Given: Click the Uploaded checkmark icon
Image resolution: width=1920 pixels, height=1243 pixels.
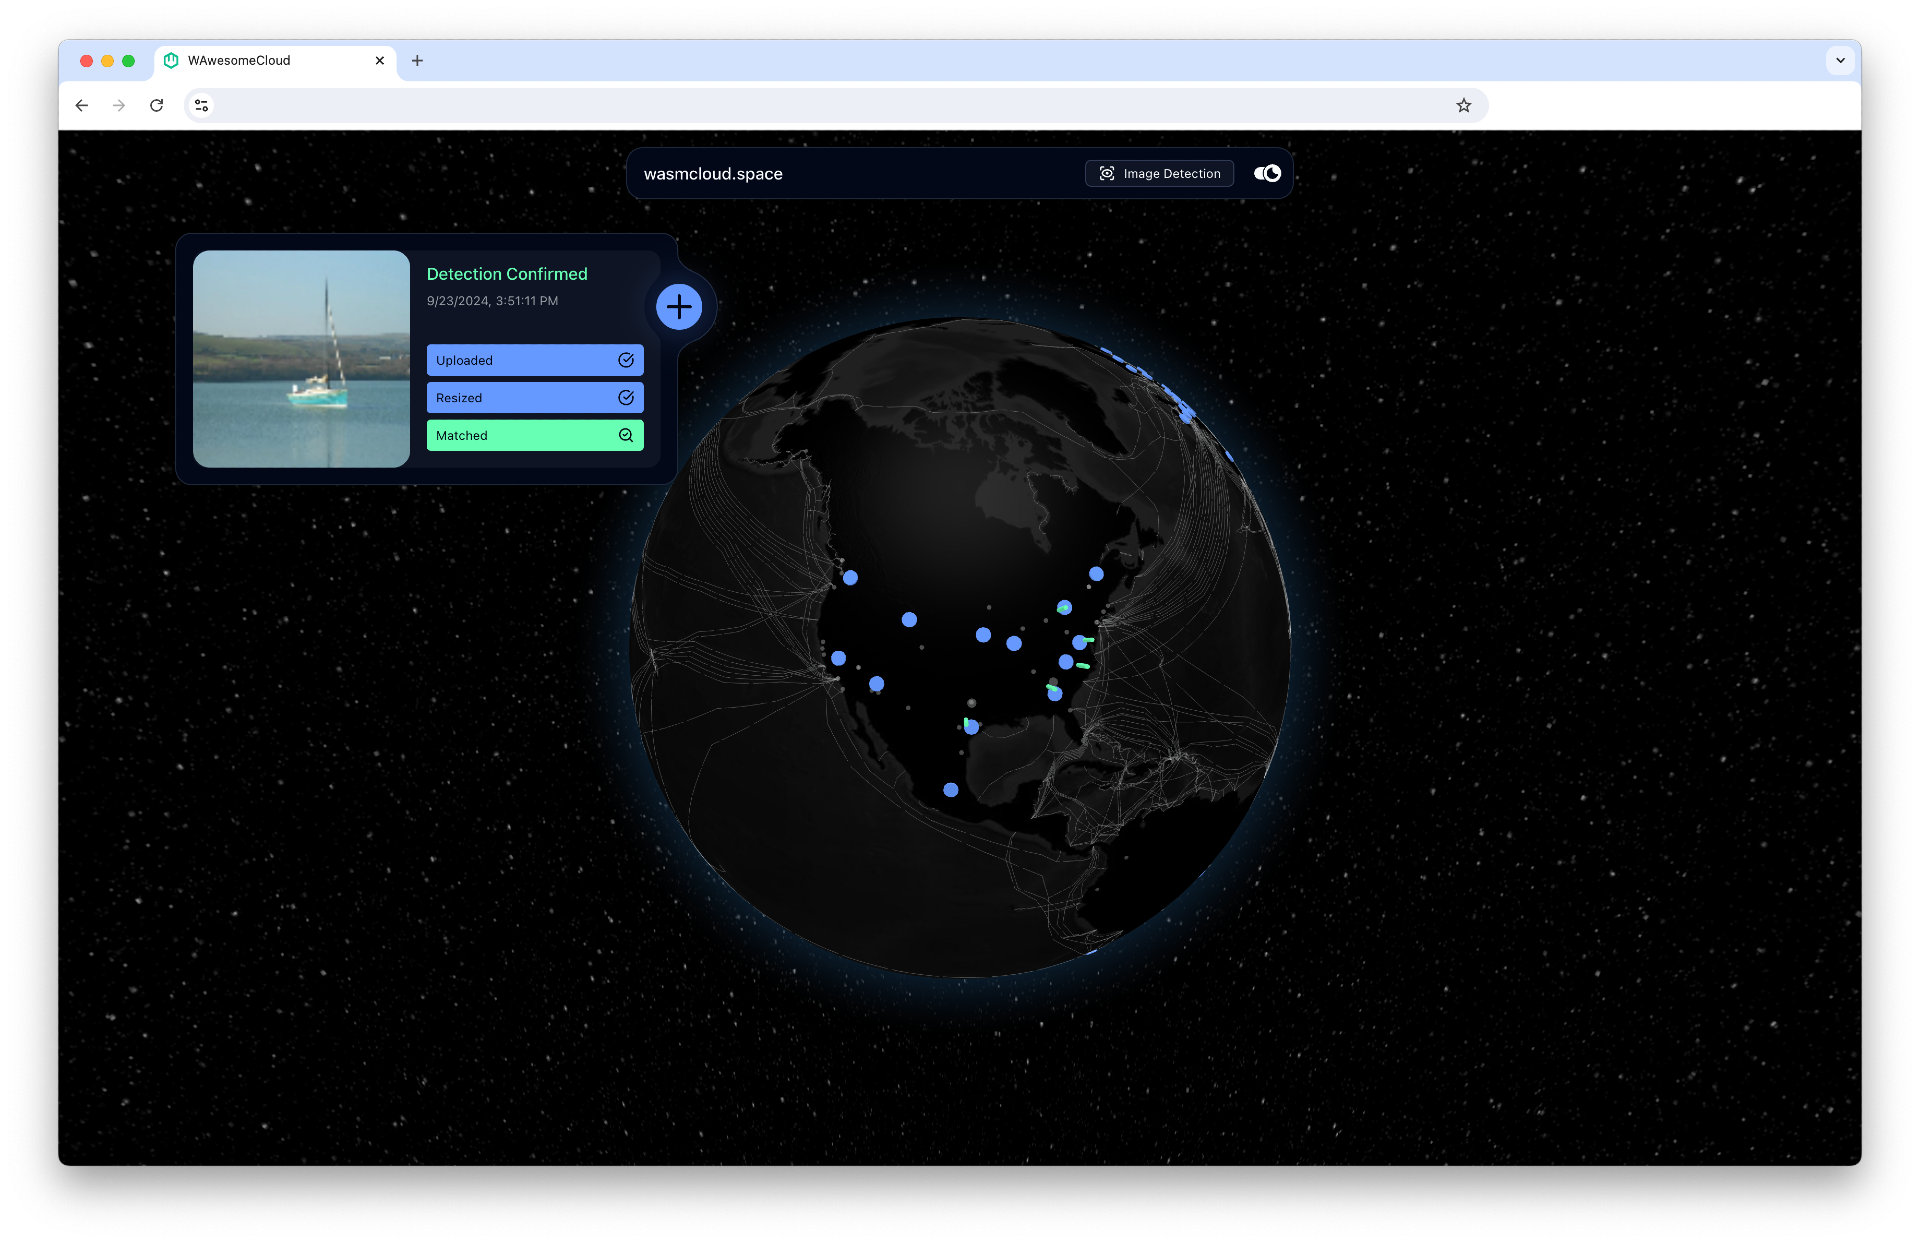Looking at the screenshot, I should point(626,360).
